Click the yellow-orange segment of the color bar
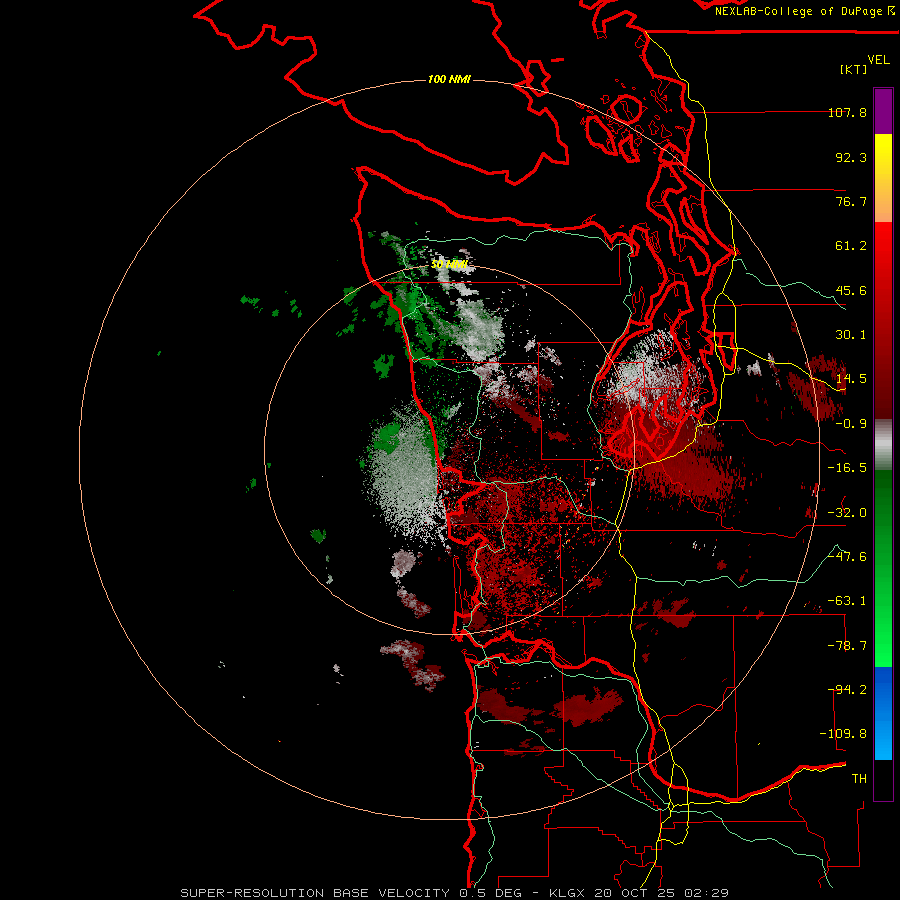The image size is (900, 900). 883,178
